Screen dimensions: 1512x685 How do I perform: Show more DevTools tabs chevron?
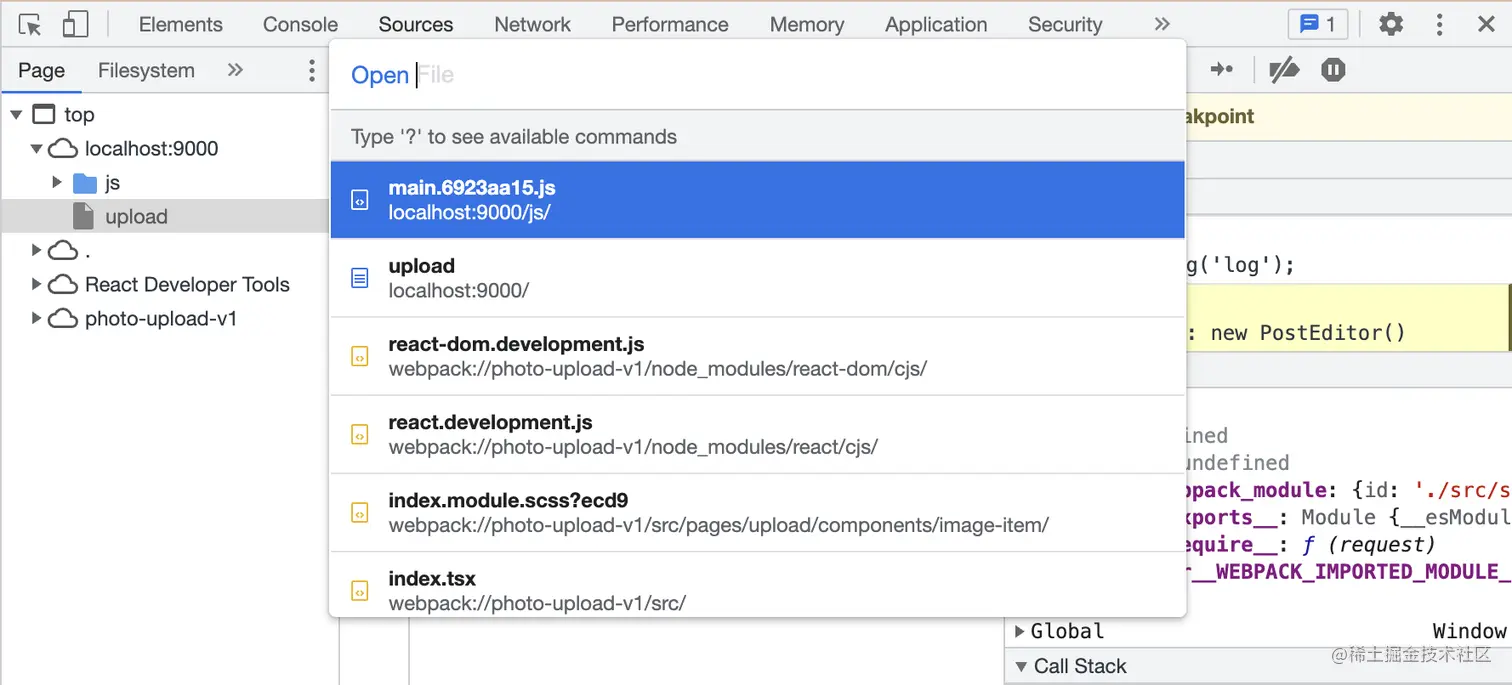click(x=1161, y=24)
